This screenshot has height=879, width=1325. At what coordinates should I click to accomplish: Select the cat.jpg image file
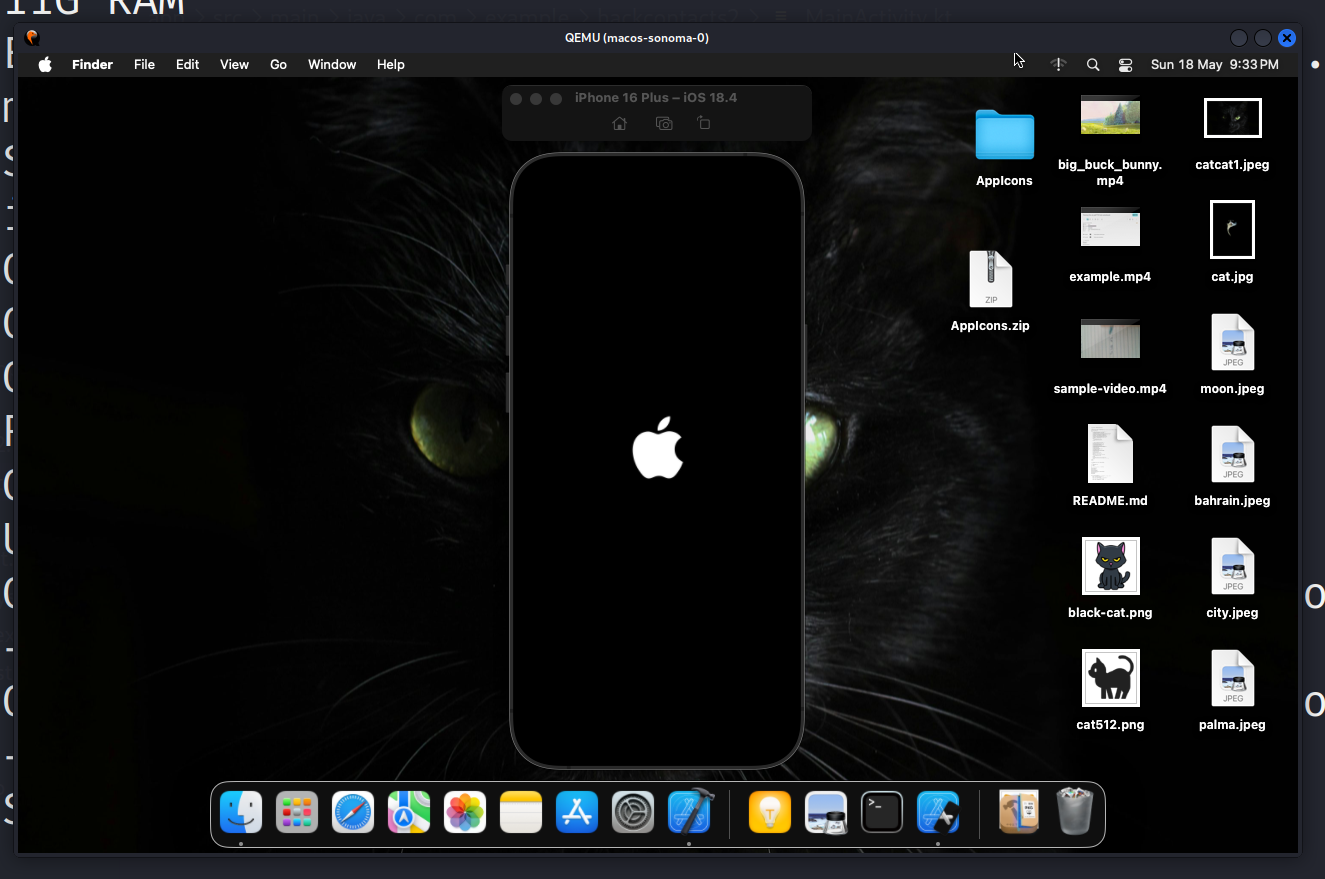coord(1232,229)
